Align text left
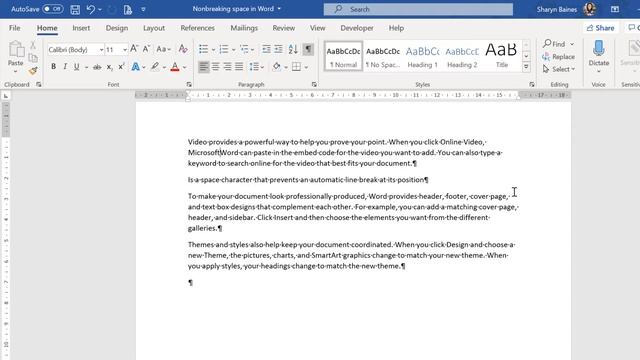 pos(204,67)
